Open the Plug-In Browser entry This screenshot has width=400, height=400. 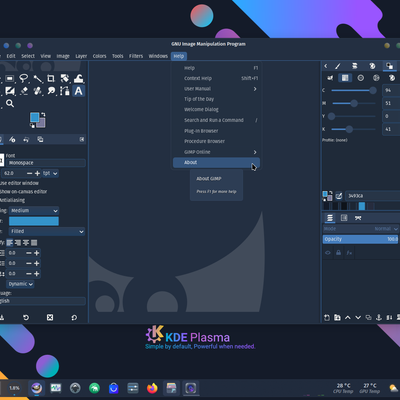(x=216, y=131)
